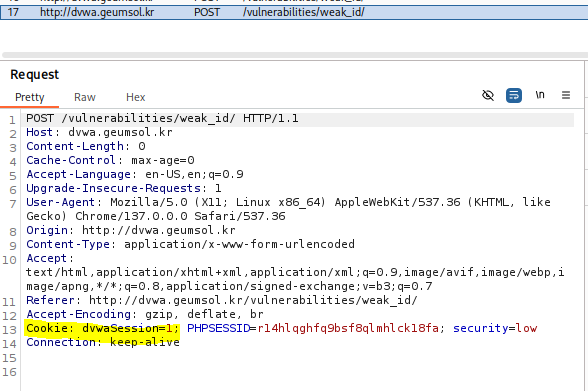588x391 pixels.
Task: Switch to the Raw tab
Action: [85, 97]
